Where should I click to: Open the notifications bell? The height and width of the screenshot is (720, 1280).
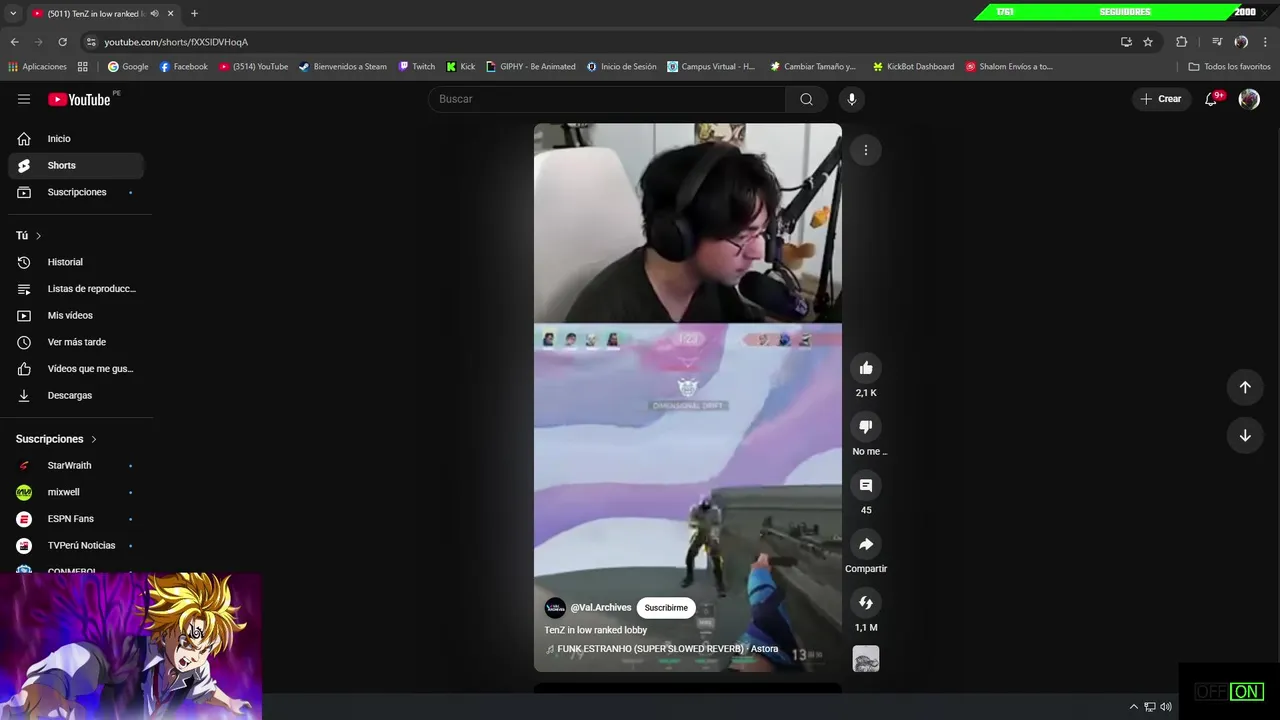point(1211,99)
